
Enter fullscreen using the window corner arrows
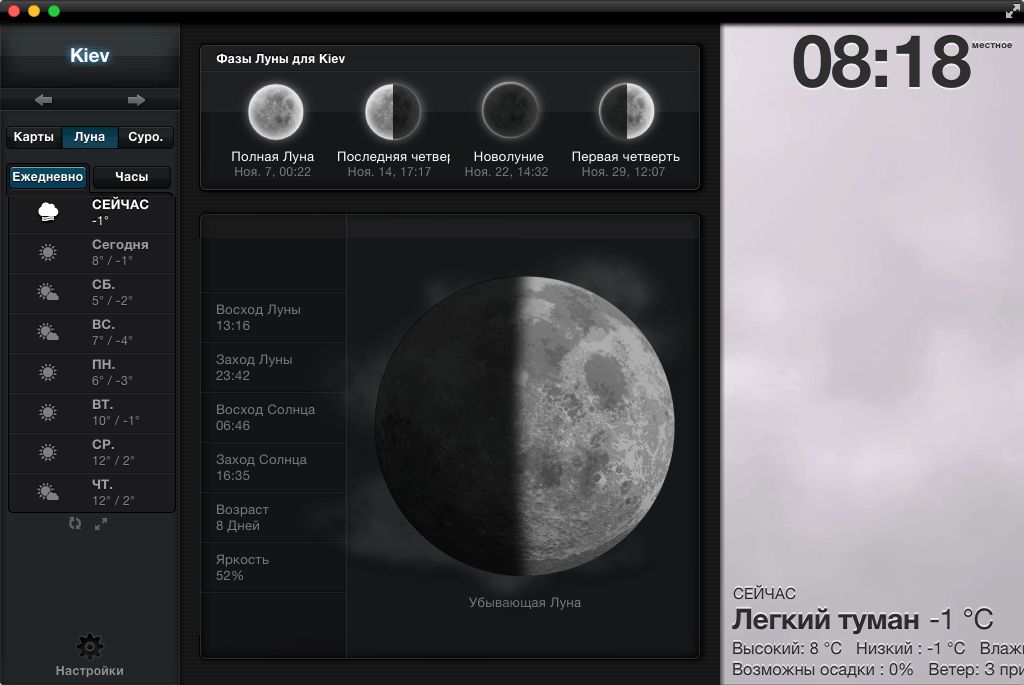1012,10
